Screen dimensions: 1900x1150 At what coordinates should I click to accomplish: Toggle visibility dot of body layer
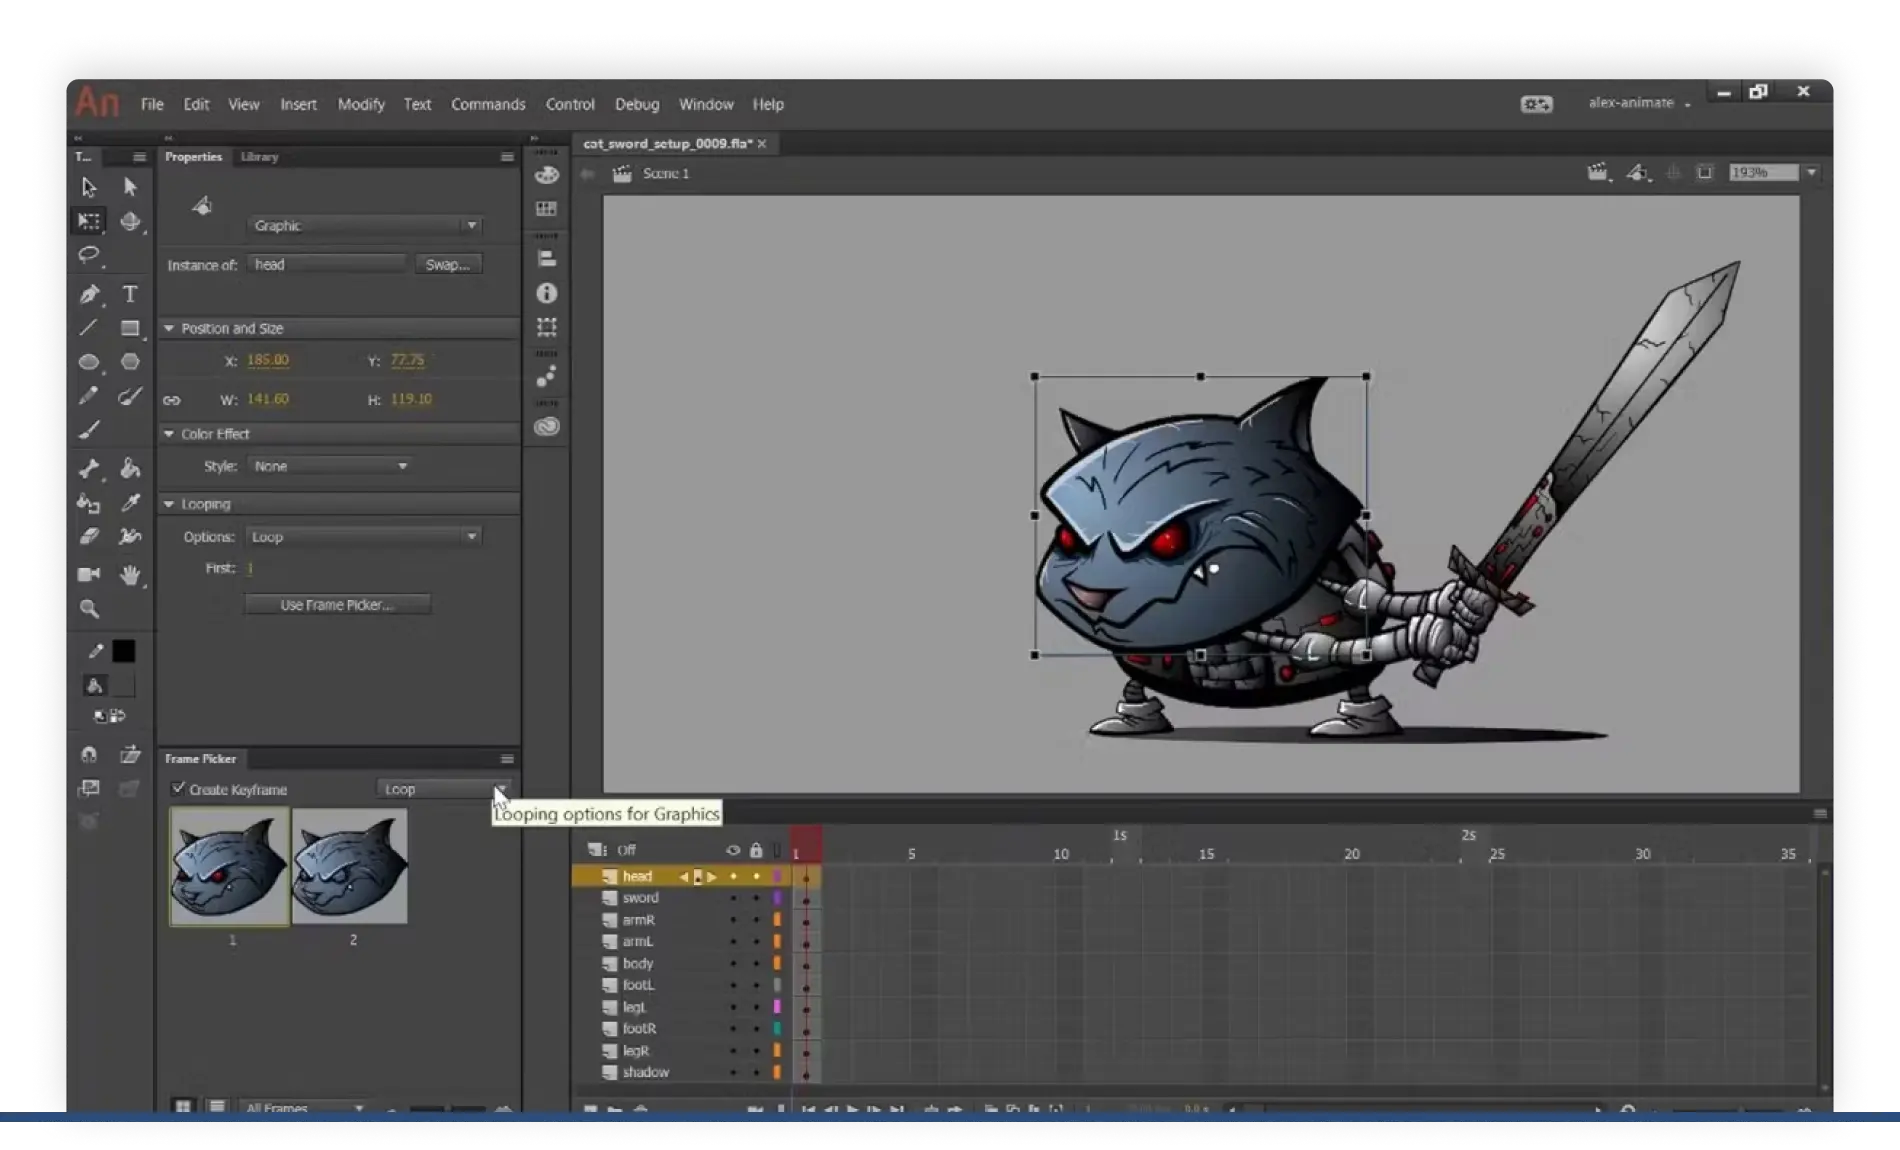[x=733, y=963]
